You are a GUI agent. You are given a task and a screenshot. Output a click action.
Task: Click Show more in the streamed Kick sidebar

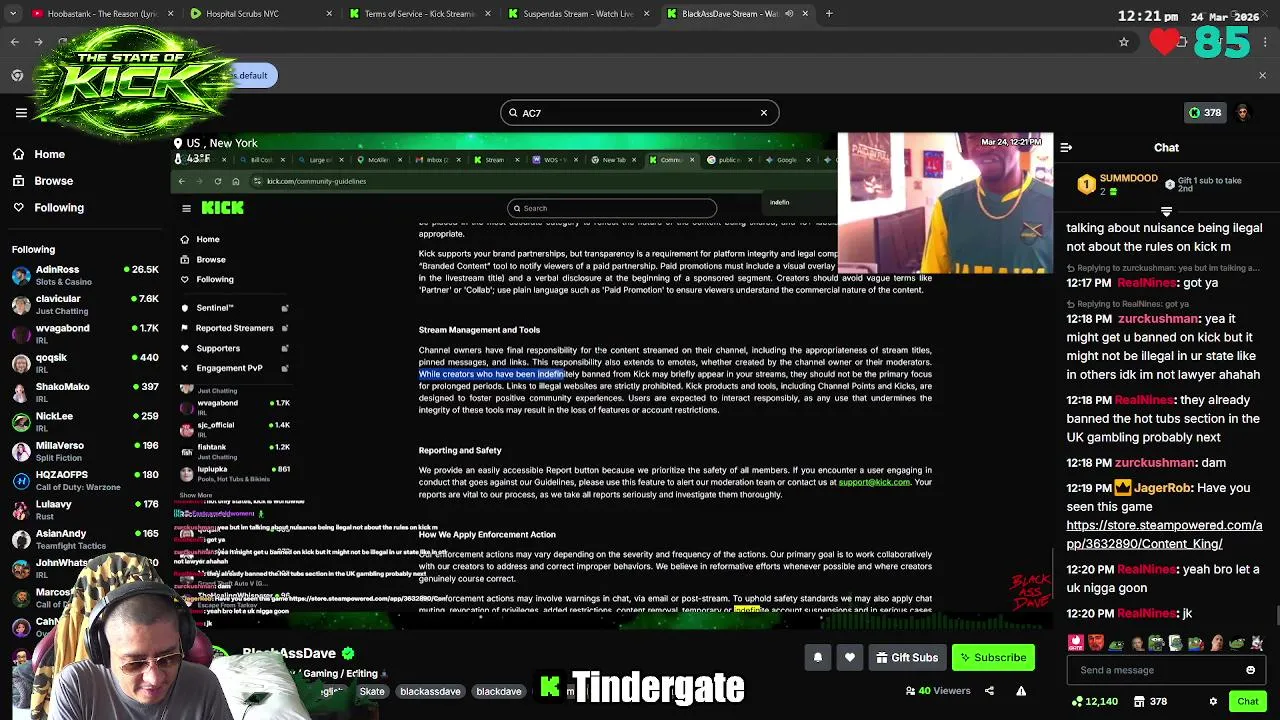[196, 495]
